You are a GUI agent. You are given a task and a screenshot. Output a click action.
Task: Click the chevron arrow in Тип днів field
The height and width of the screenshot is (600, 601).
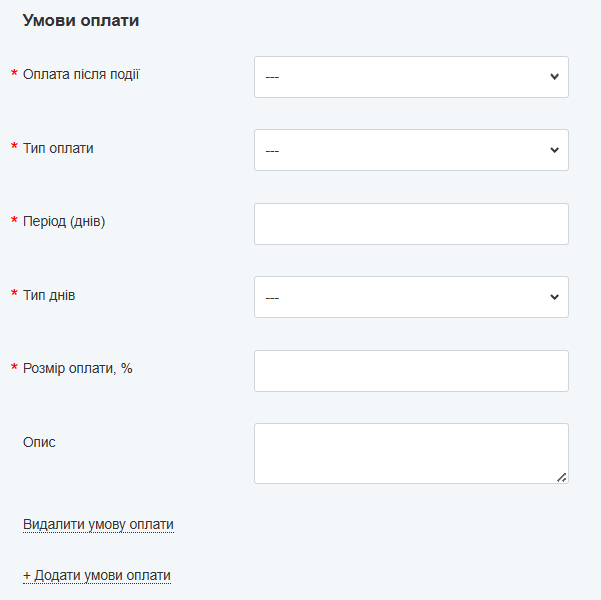coord(554,297)
